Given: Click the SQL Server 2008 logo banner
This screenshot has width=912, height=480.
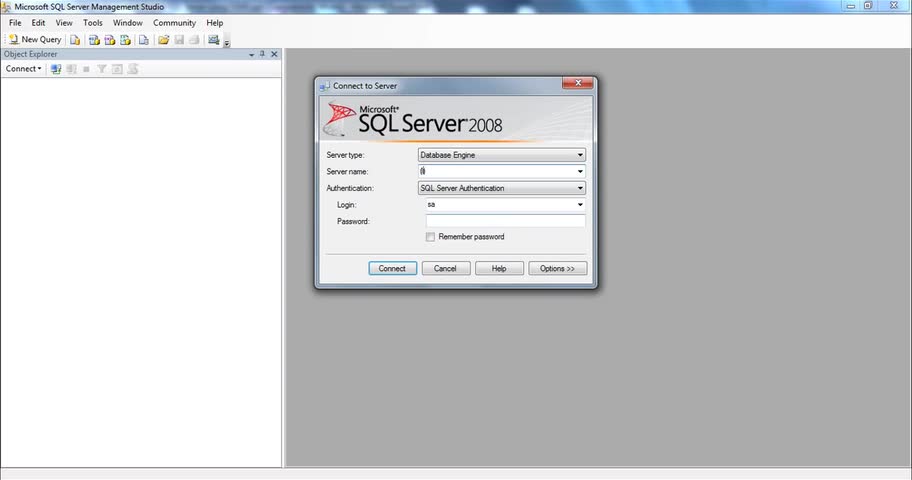Looking at the screenshot, I should tap(455, 119).
